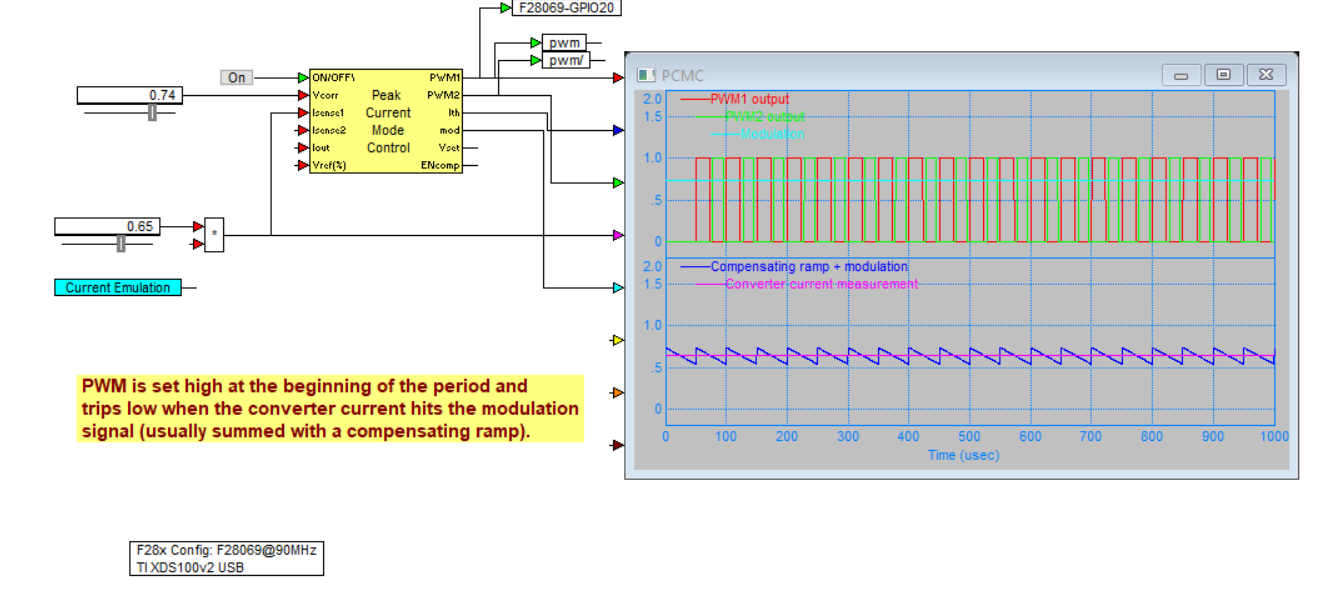1333x605 pixels.
Task: Click the On button block
Action: click(x=236, y=77)
